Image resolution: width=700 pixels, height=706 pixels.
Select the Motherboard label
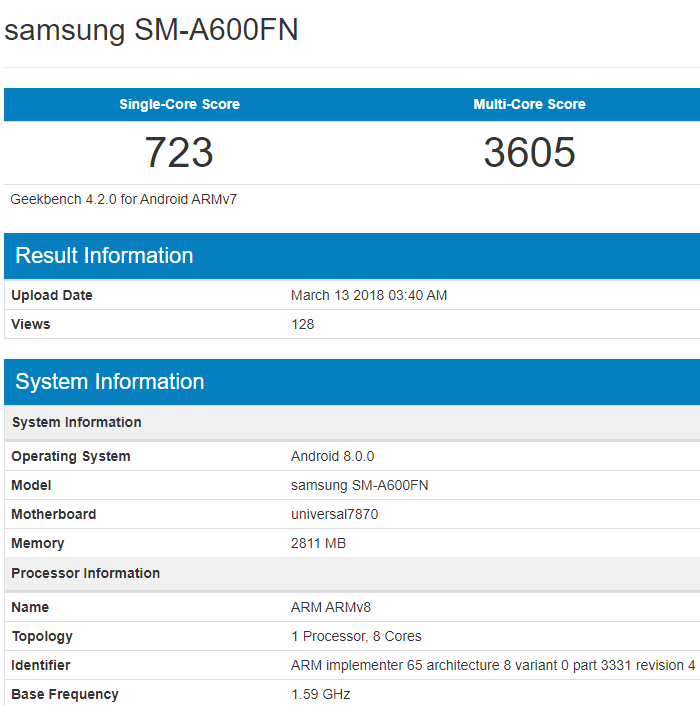(x=54, y=514)
